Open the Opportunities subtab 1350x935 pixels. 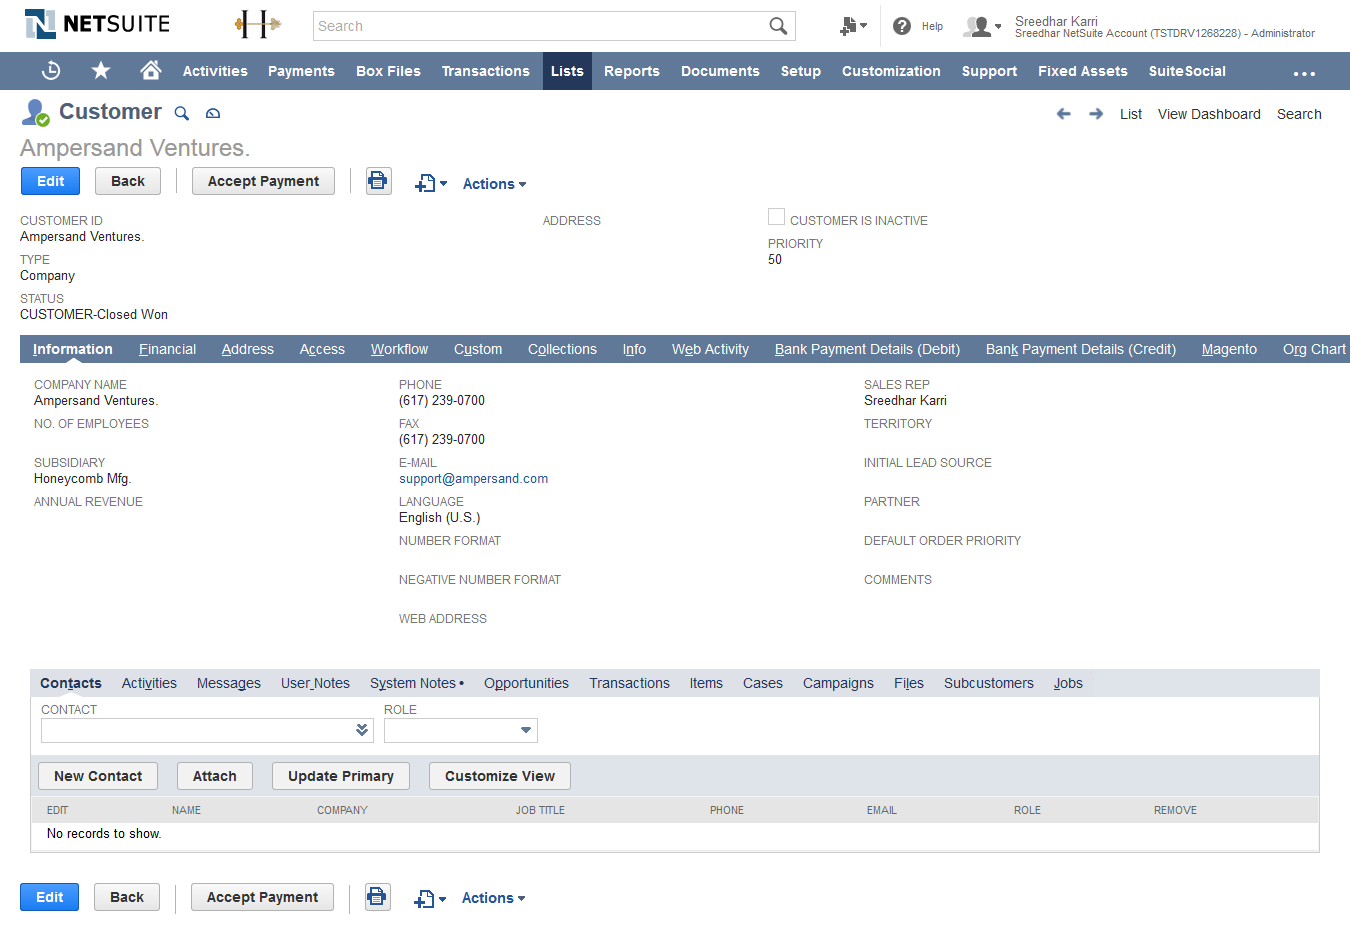(x=526, y=683)
